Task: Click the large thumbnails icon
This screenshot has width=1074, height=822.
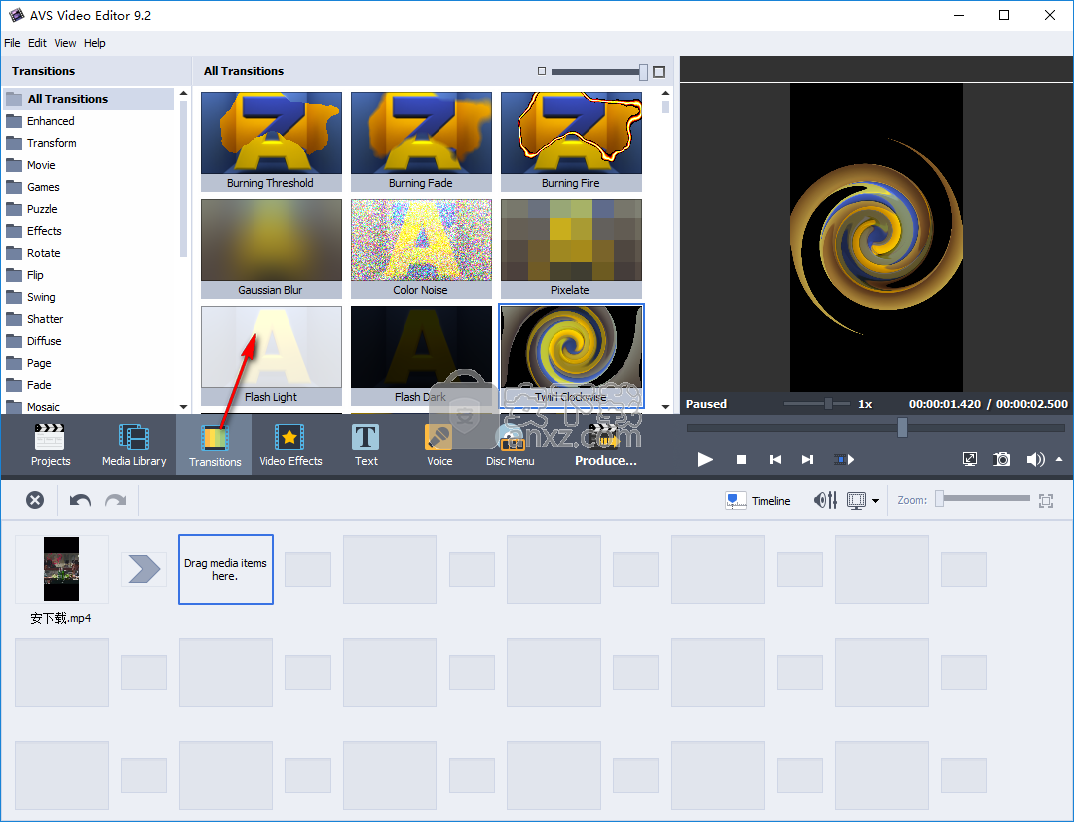Action: 659,71
